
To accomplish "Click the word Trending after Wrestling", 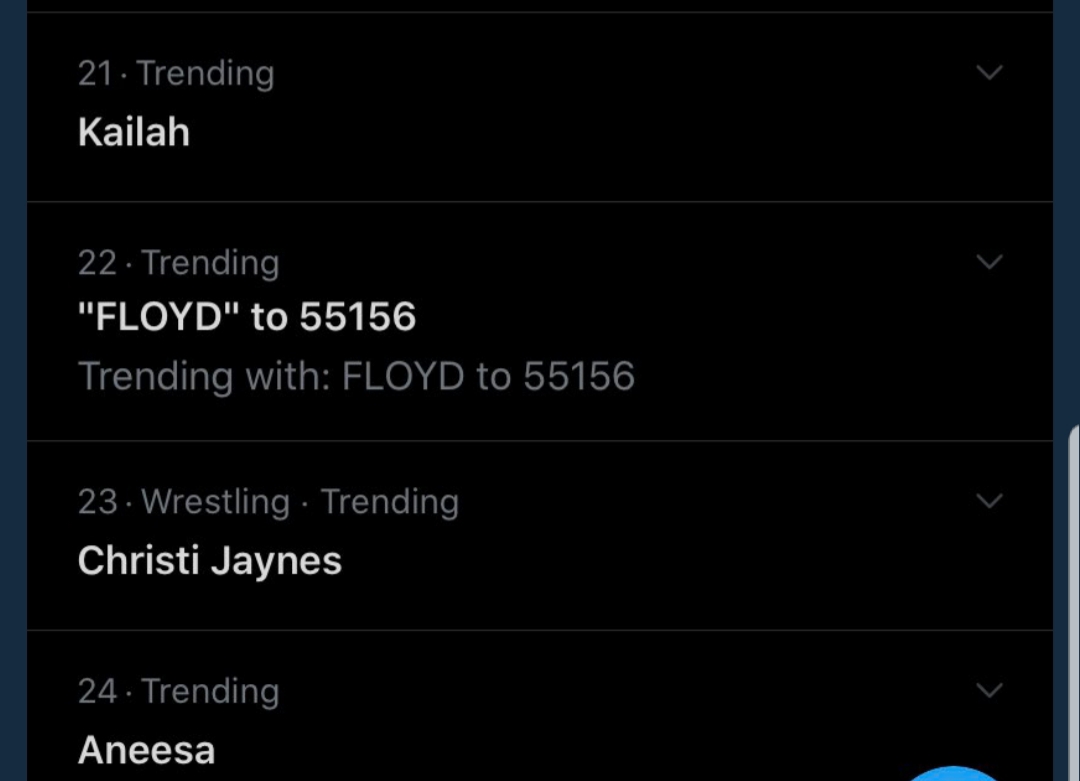I will point(390,501).
